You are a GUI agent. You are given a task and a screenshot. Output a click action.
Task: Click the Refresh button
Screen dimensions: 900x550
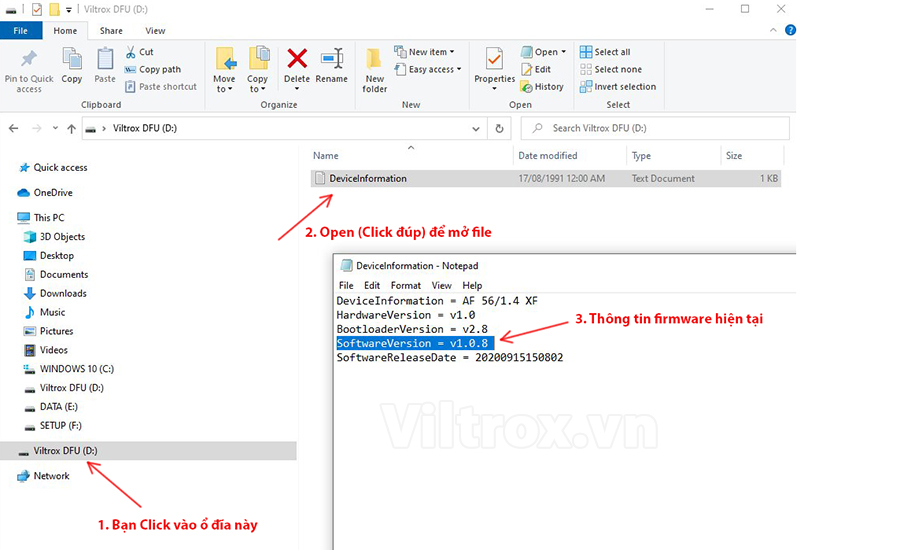pos(499,129)
